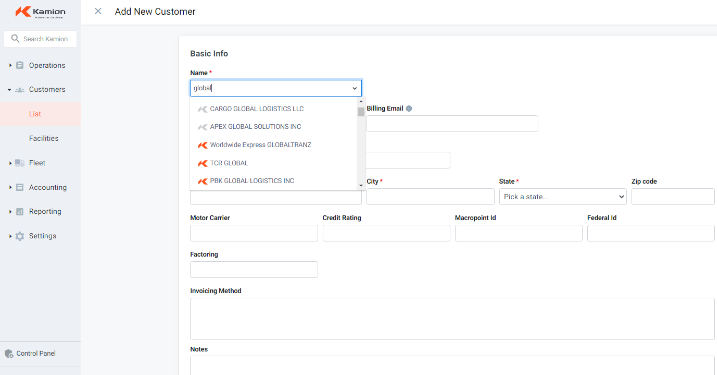Screen dimensions: 717x375
Task: Click the Federal Id input field
Action: click(x=651, y=233)
